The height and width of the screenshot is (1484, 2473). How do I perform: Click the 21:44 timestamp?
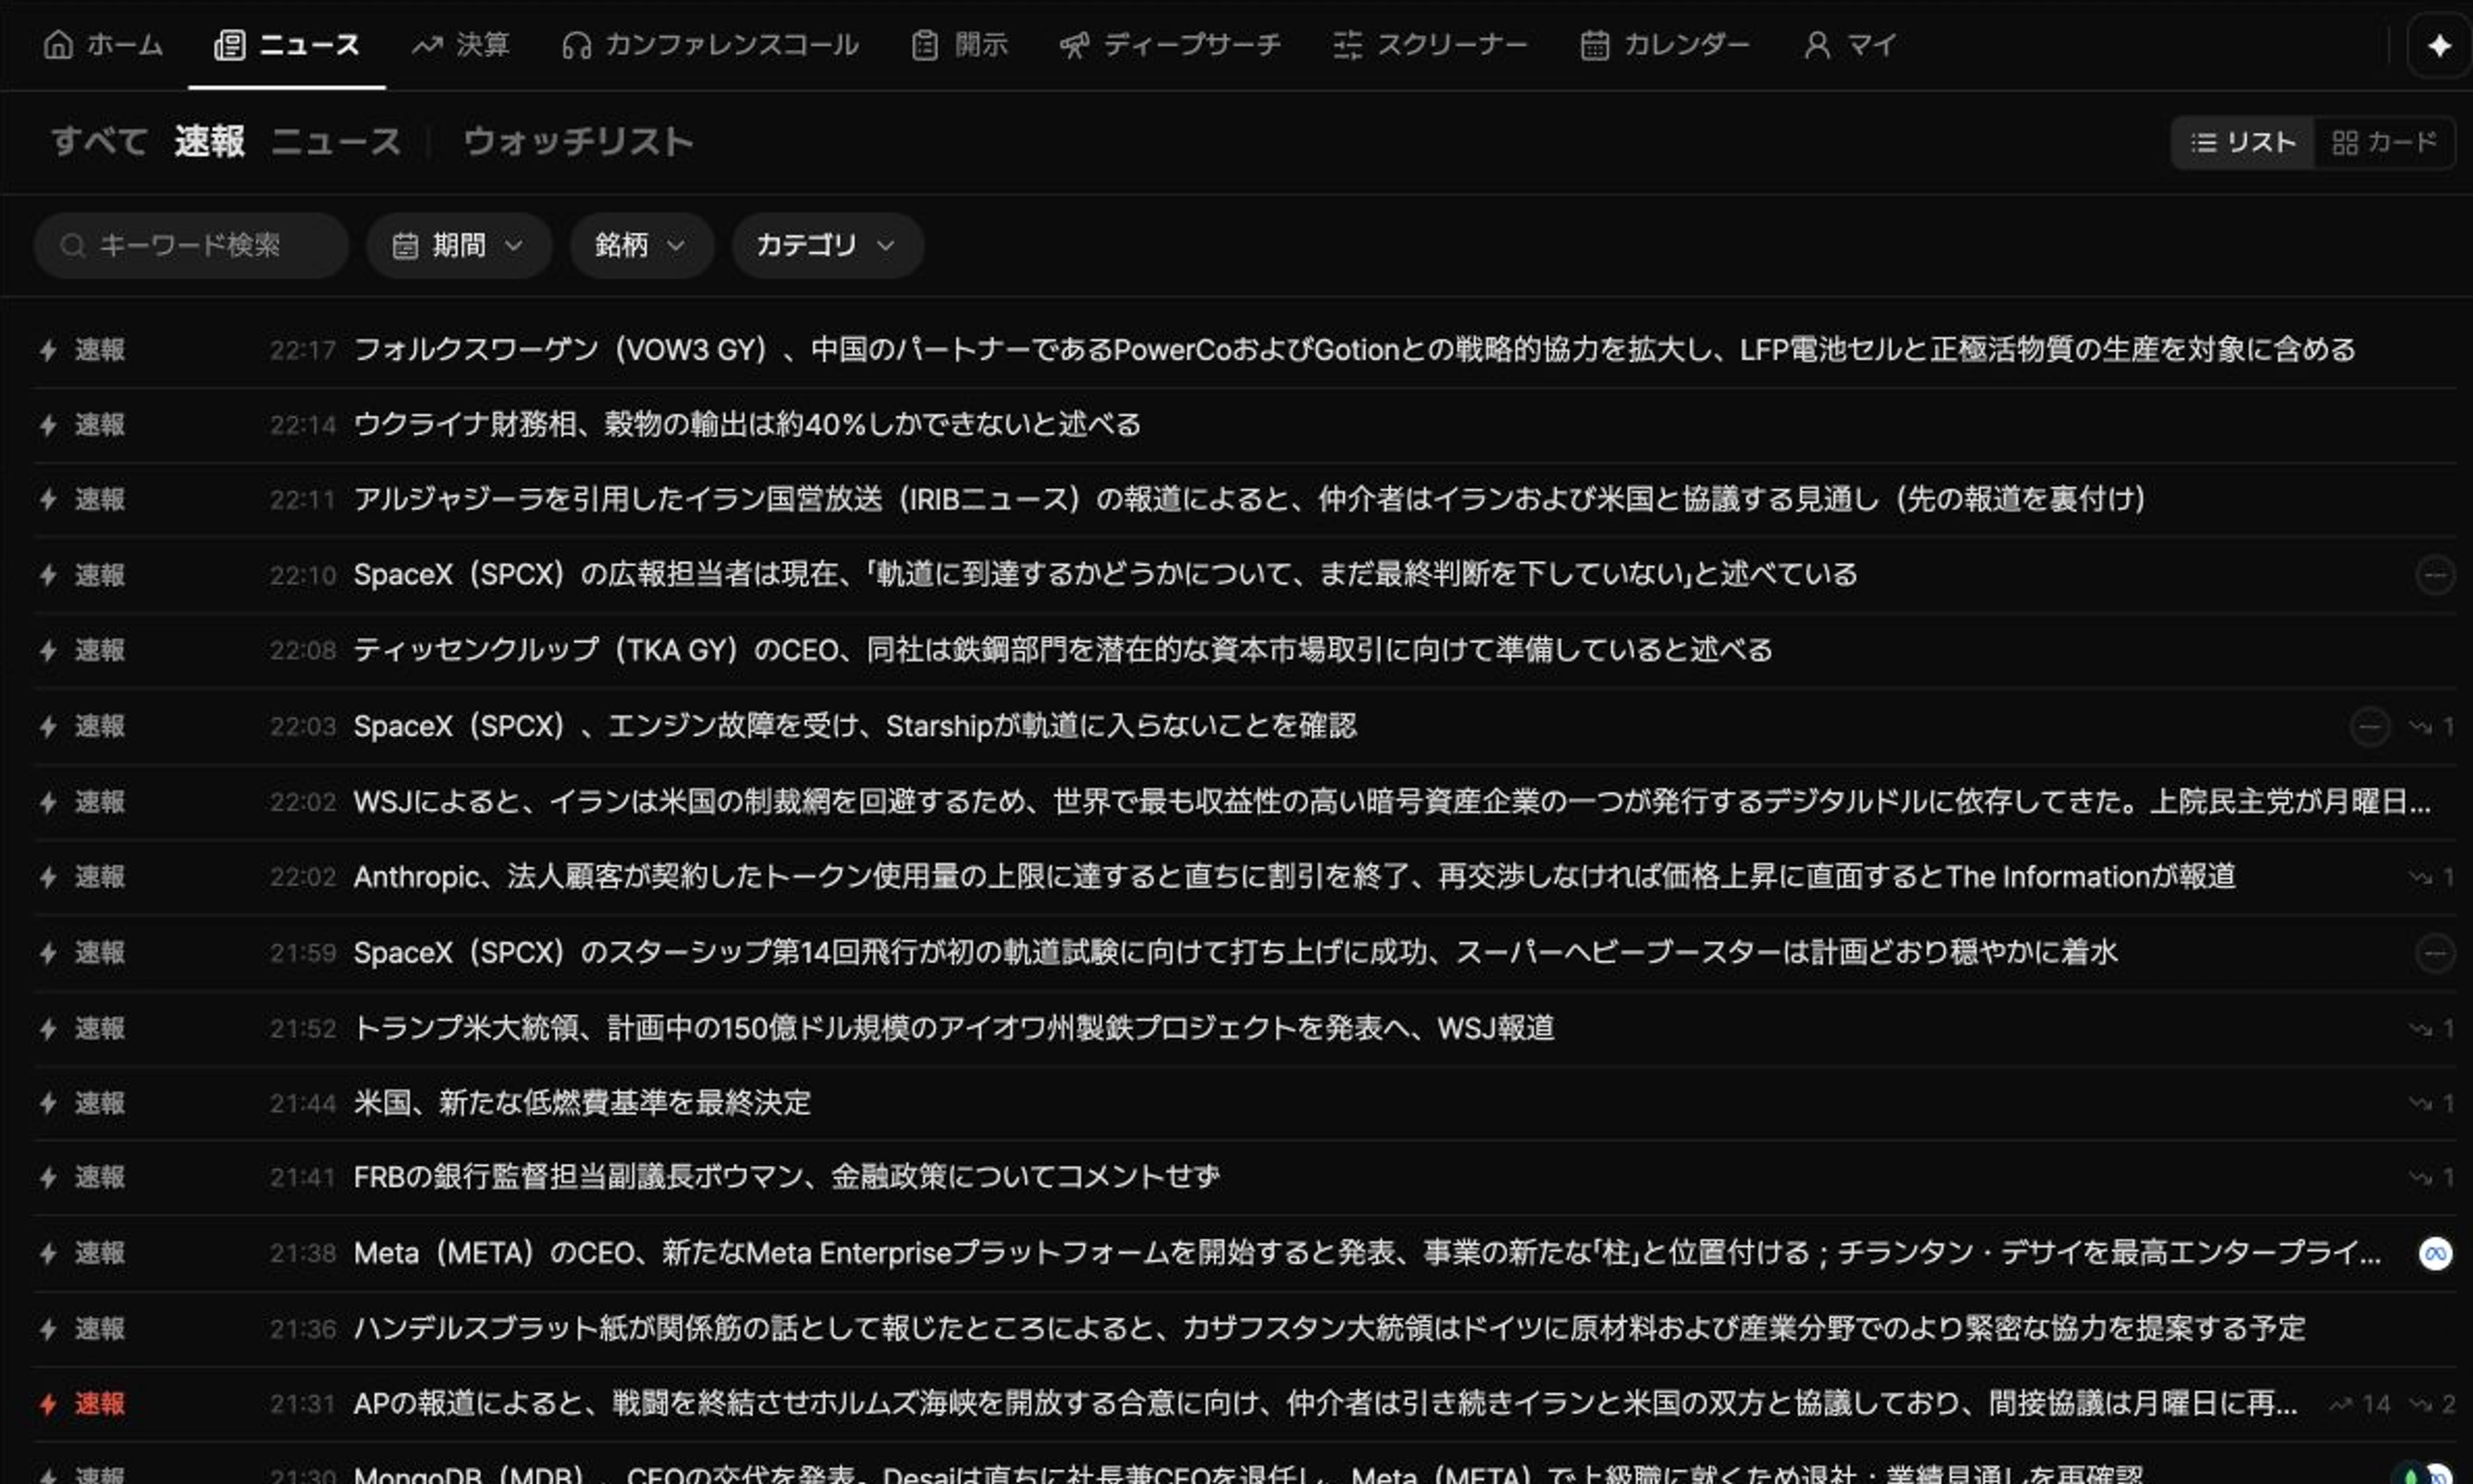303,1103
